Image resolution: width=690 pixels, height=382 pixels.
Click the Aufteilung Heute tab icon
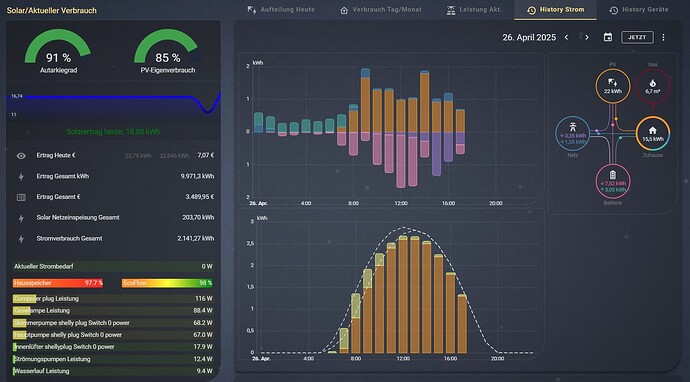tap(252, 10)
